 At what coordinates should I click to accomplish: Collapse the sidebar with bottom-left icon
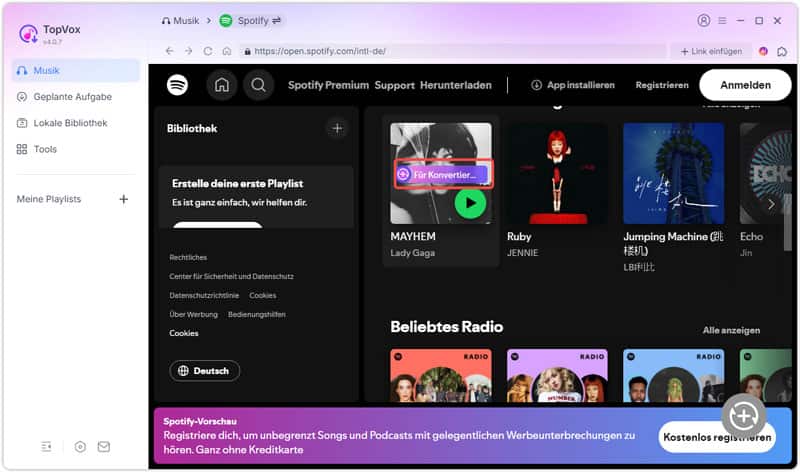(x=46, y=447)
